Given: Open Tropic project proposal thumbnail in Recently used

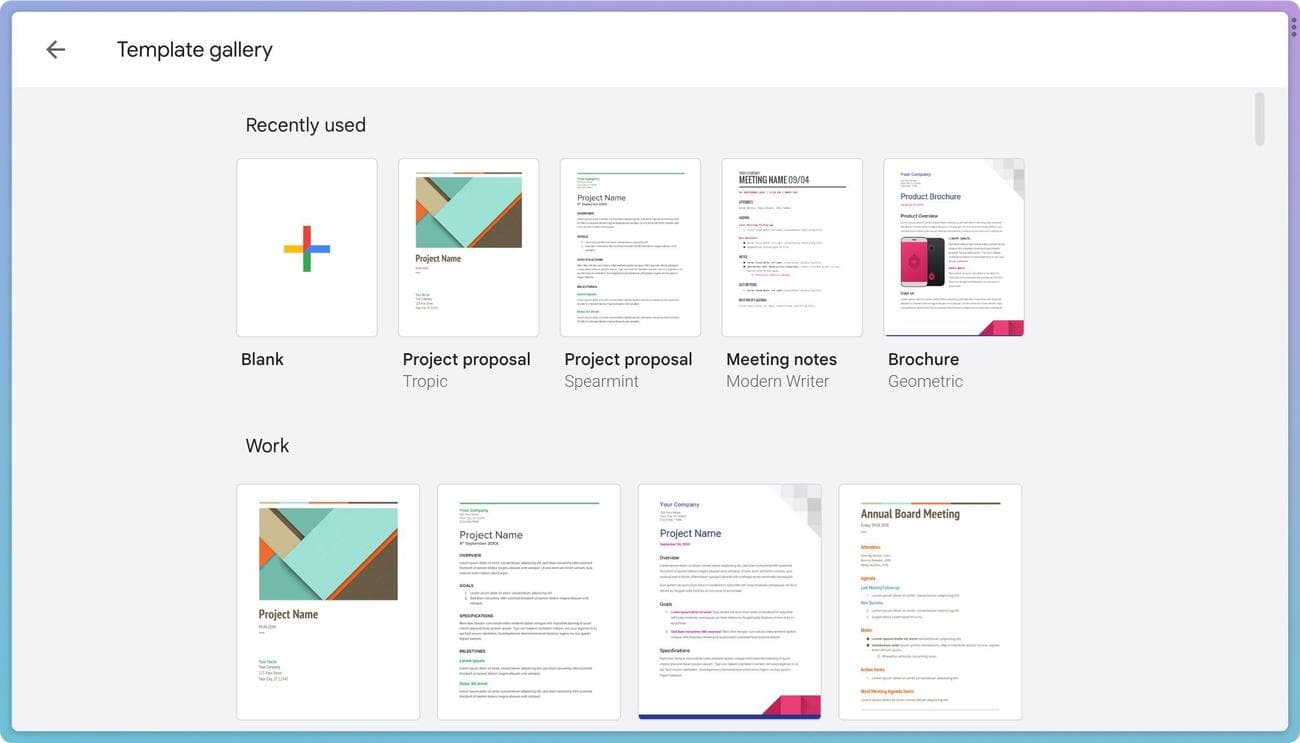Looking at the screenshot, I should 468,248.
